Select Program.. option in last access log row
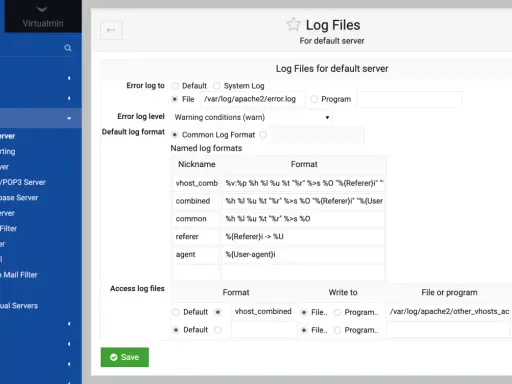Viewport: 512px width, 384px height. [337, 330]
